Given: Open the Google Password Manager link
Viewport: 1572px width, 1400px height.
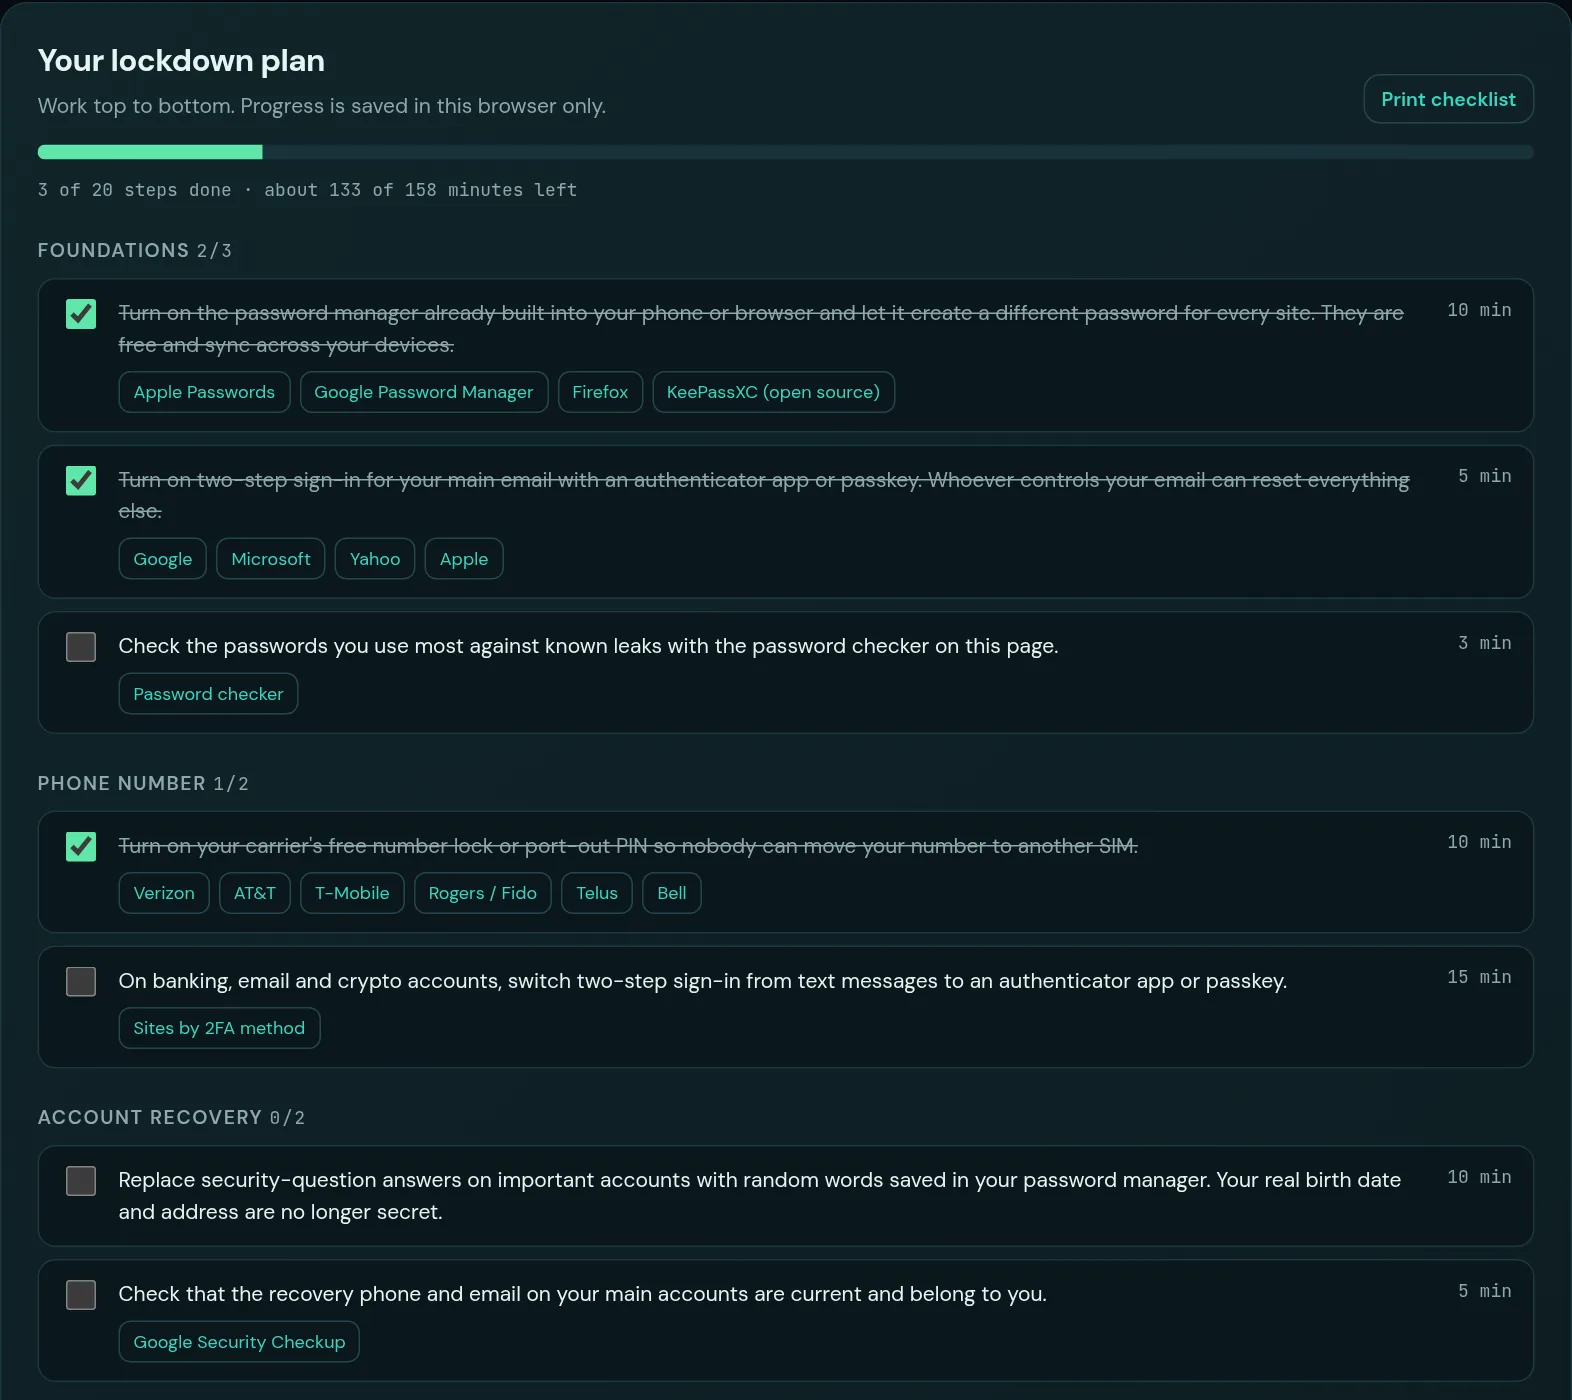Looking at the screenshot, I should 424,392.
